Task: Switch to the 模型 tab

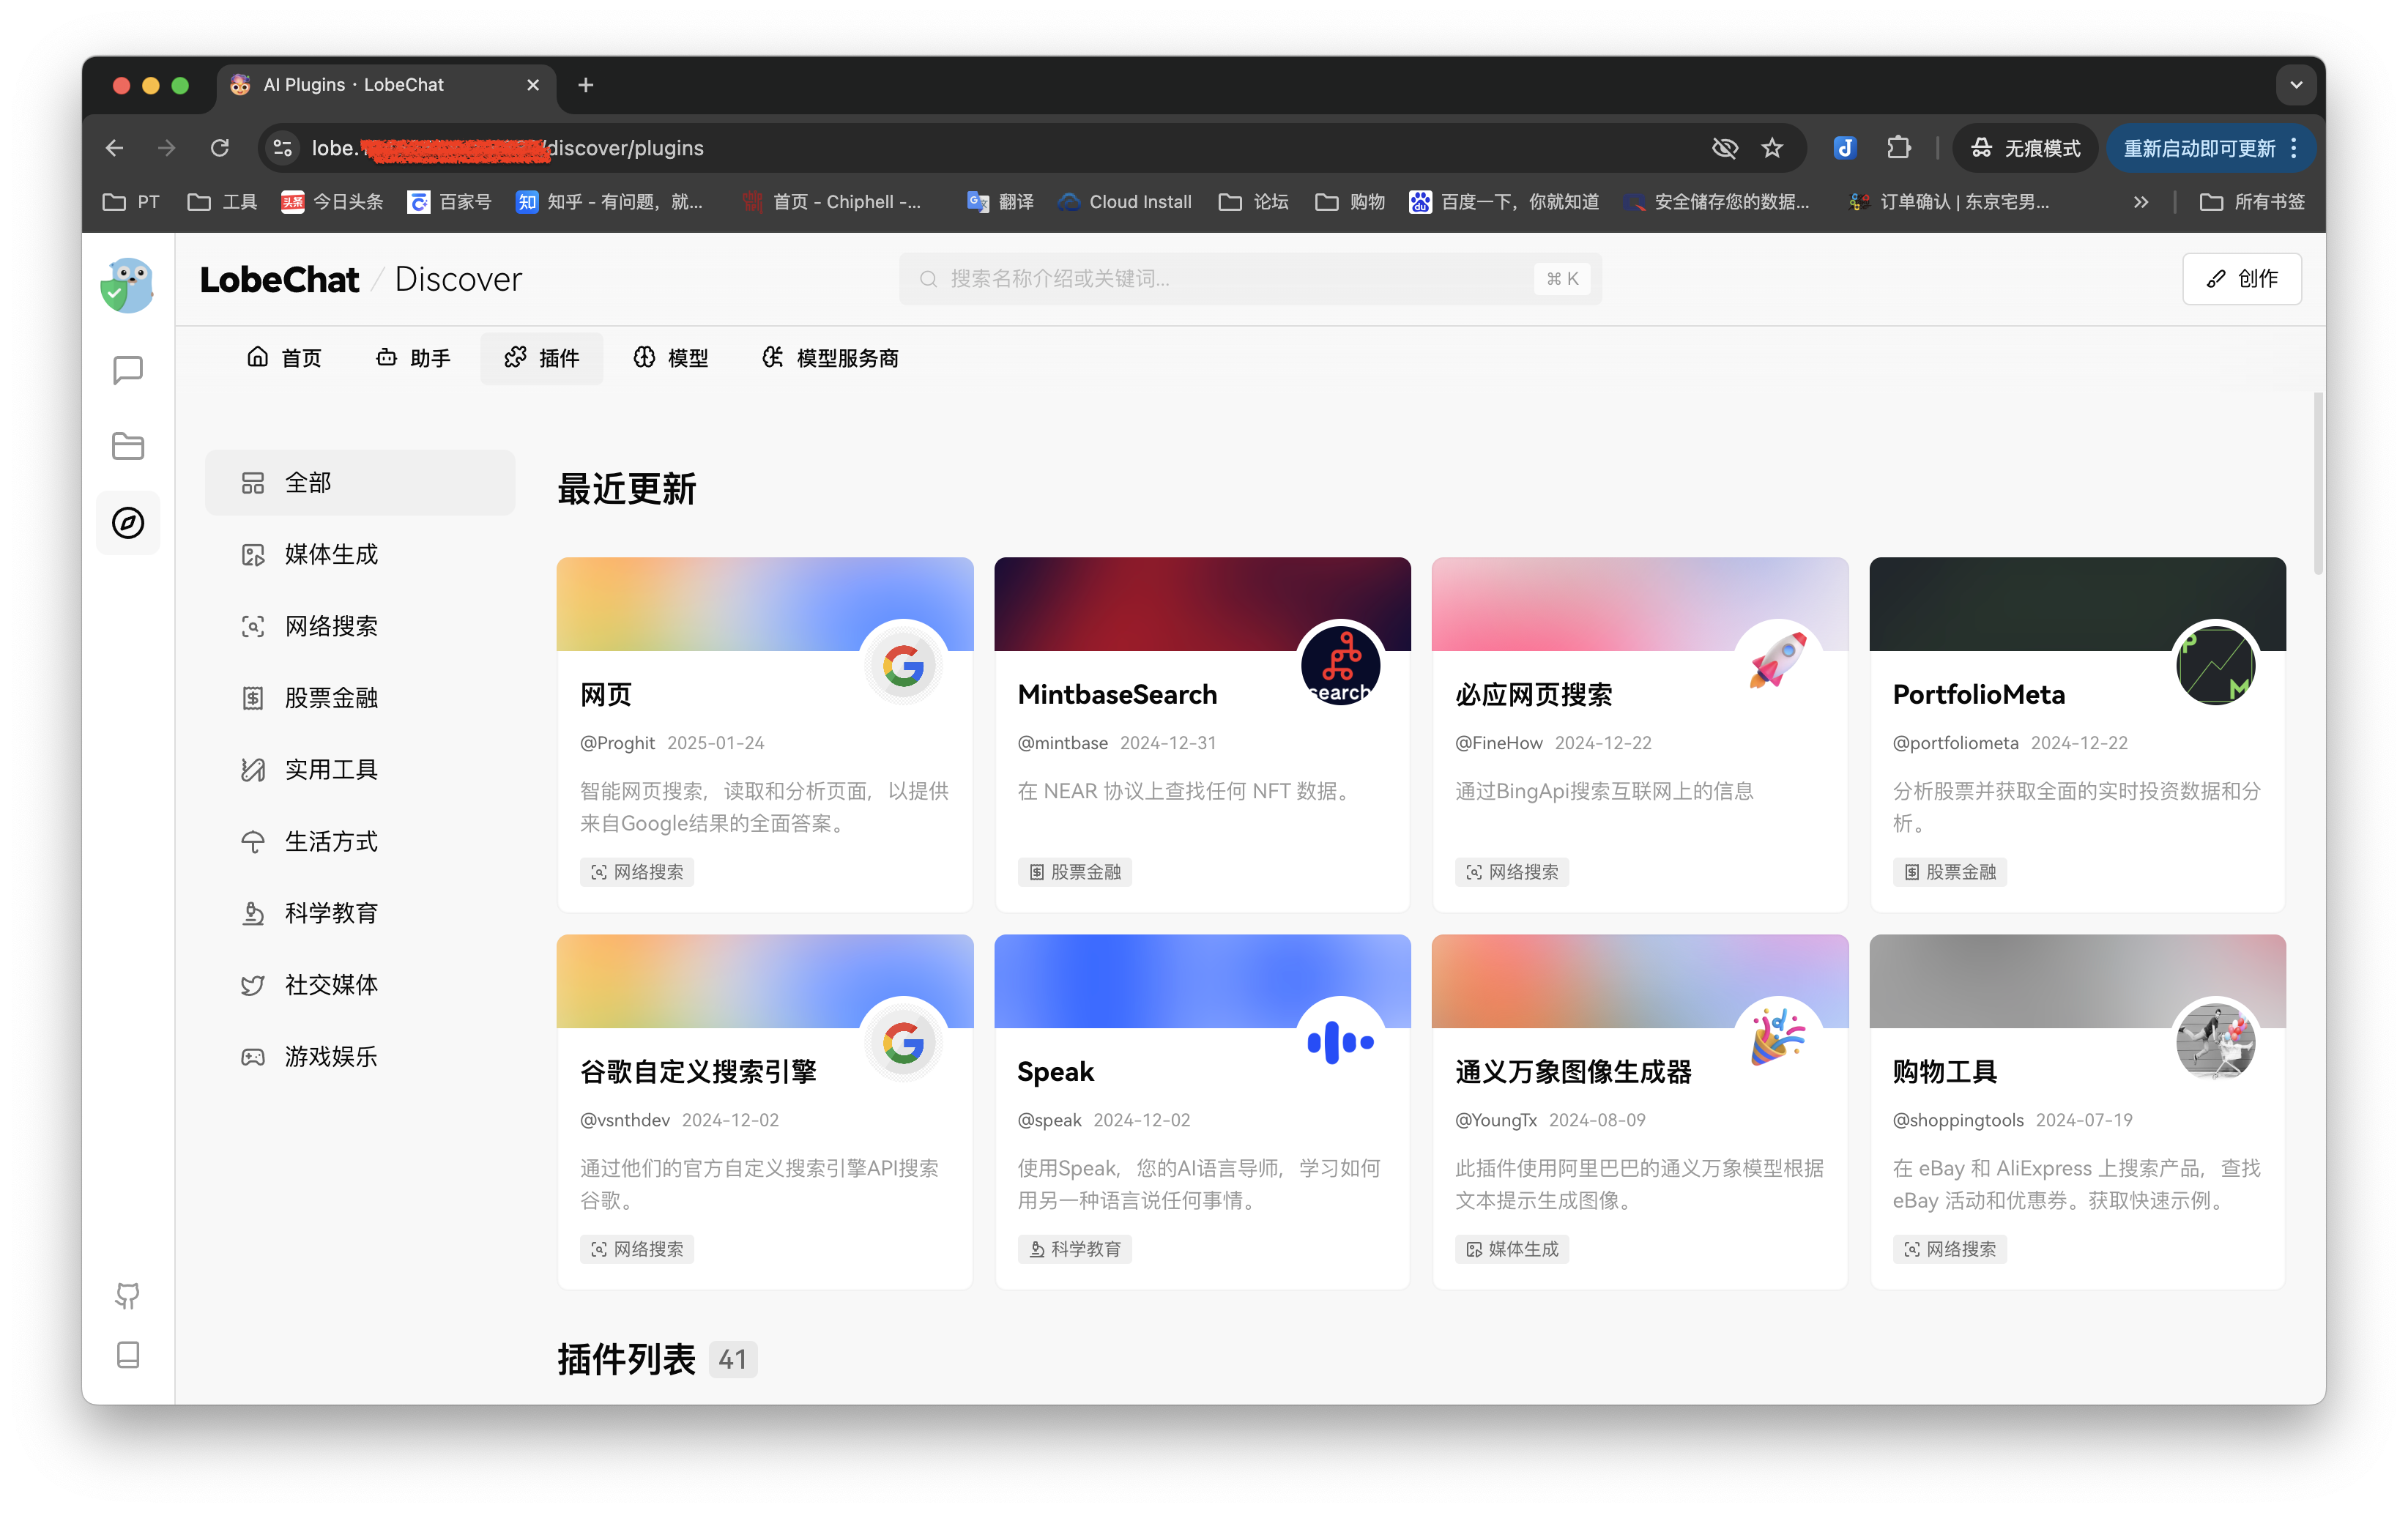Action: [670, 358]
